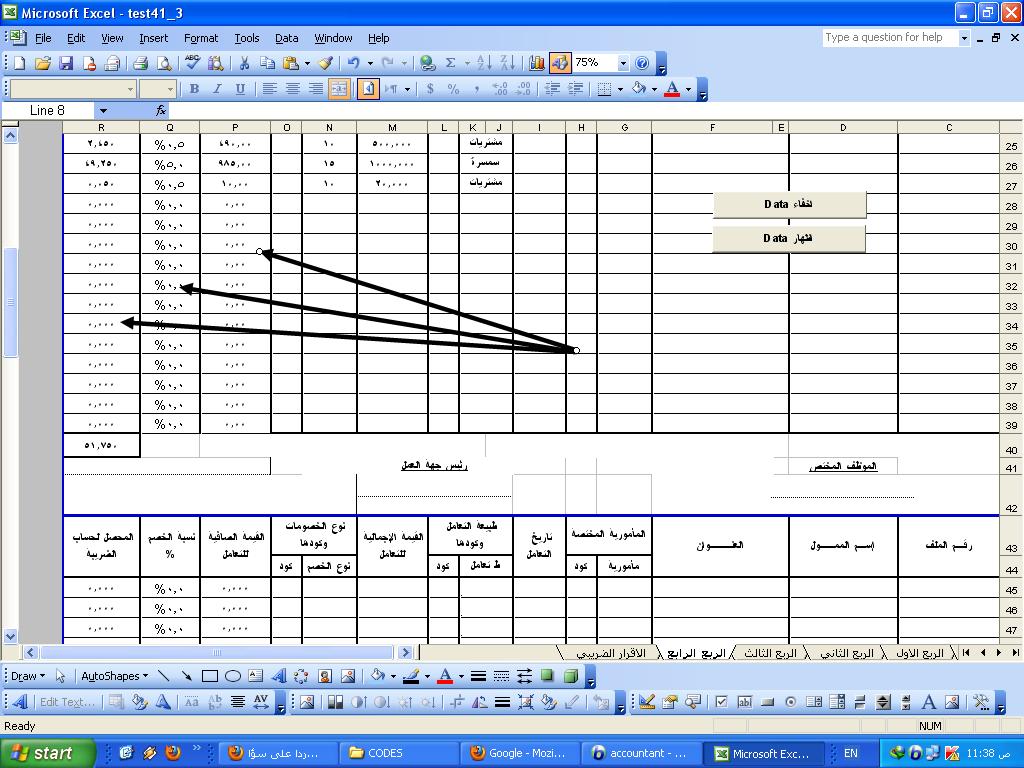Select the Rectangle drawing tool
Screen dimensions: 1024x768
(x=210, y=677)
